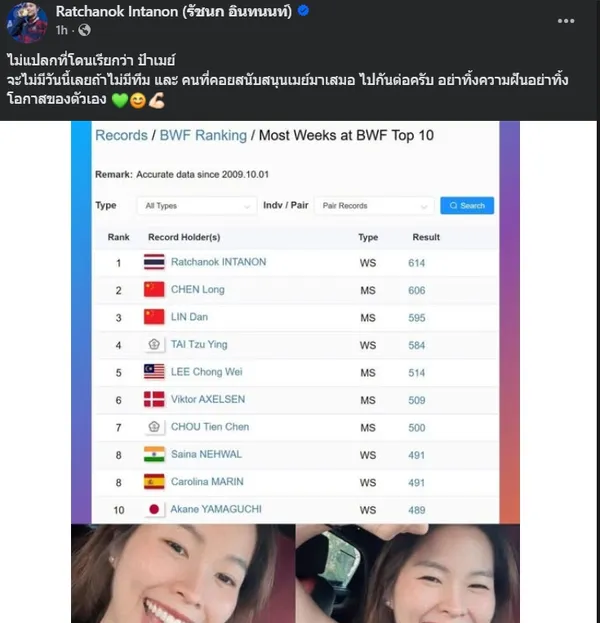Open CHEN Long player link
Screen dimensions: 600x623
click(197, 290)
